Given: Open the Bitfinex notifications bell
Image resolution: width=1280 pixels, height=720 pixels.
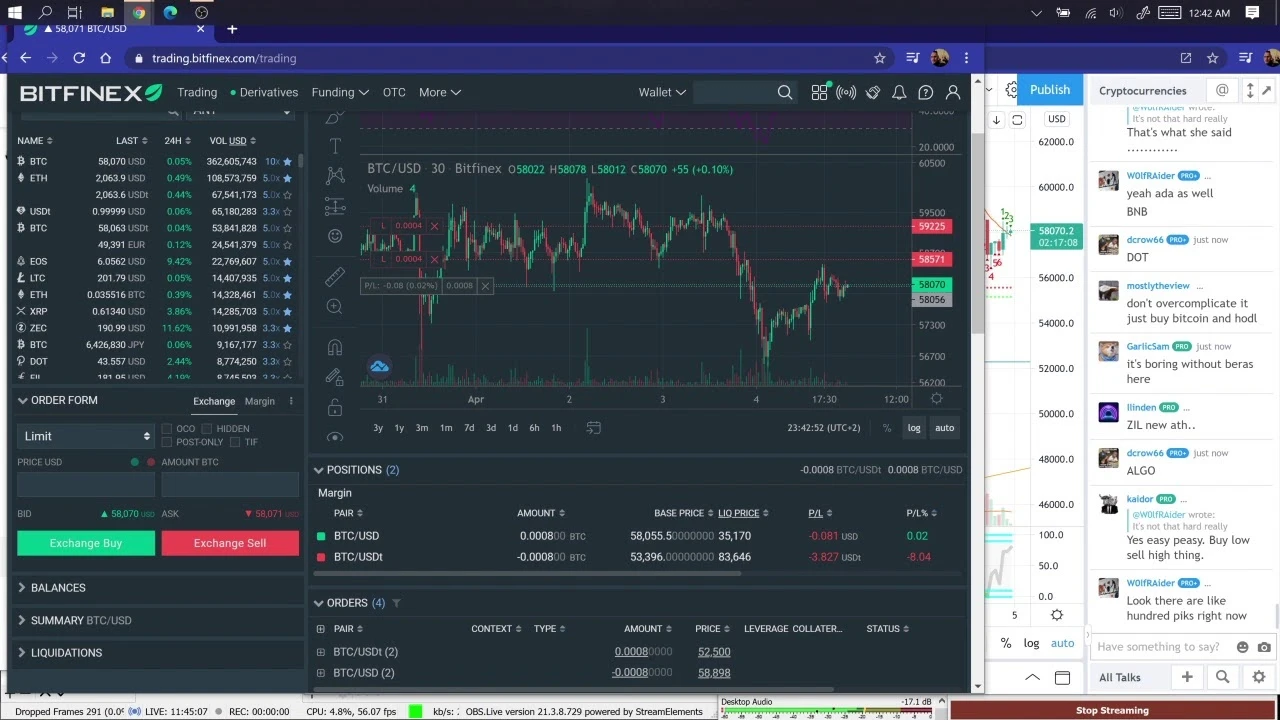Looking at the screenshot, I should click(x=899, y=92).
